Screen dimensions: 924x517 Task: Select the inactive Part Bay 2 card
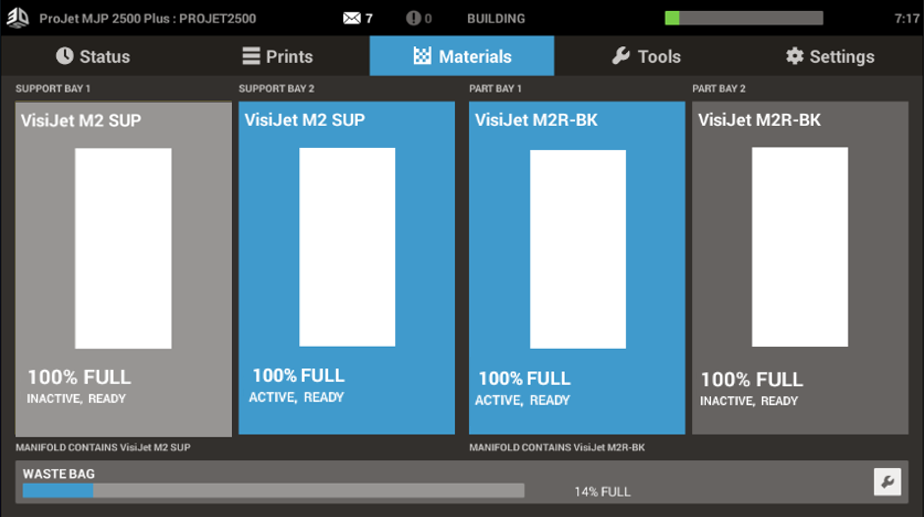(x=800, y=269)
